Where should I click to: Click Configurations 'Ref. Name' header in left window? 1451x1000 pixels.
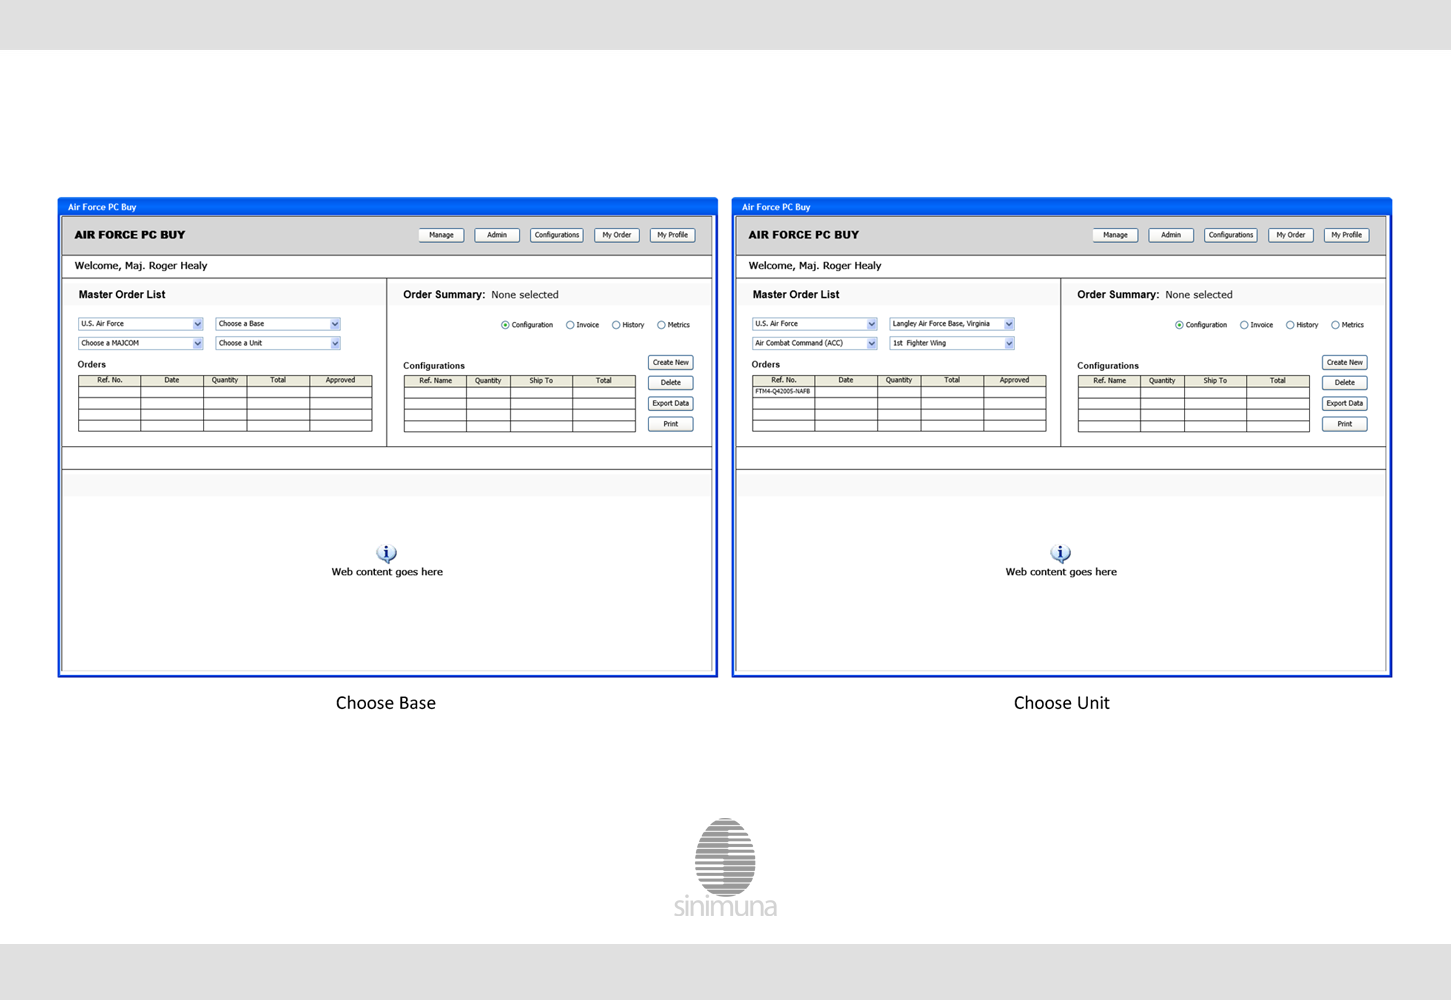pos(435,381)
